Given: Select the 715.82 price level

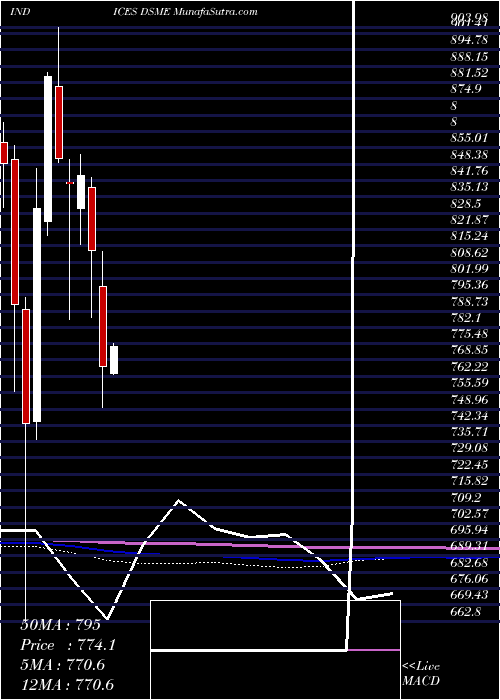Looking at the screenshot, I should click(x=469, y=481).
